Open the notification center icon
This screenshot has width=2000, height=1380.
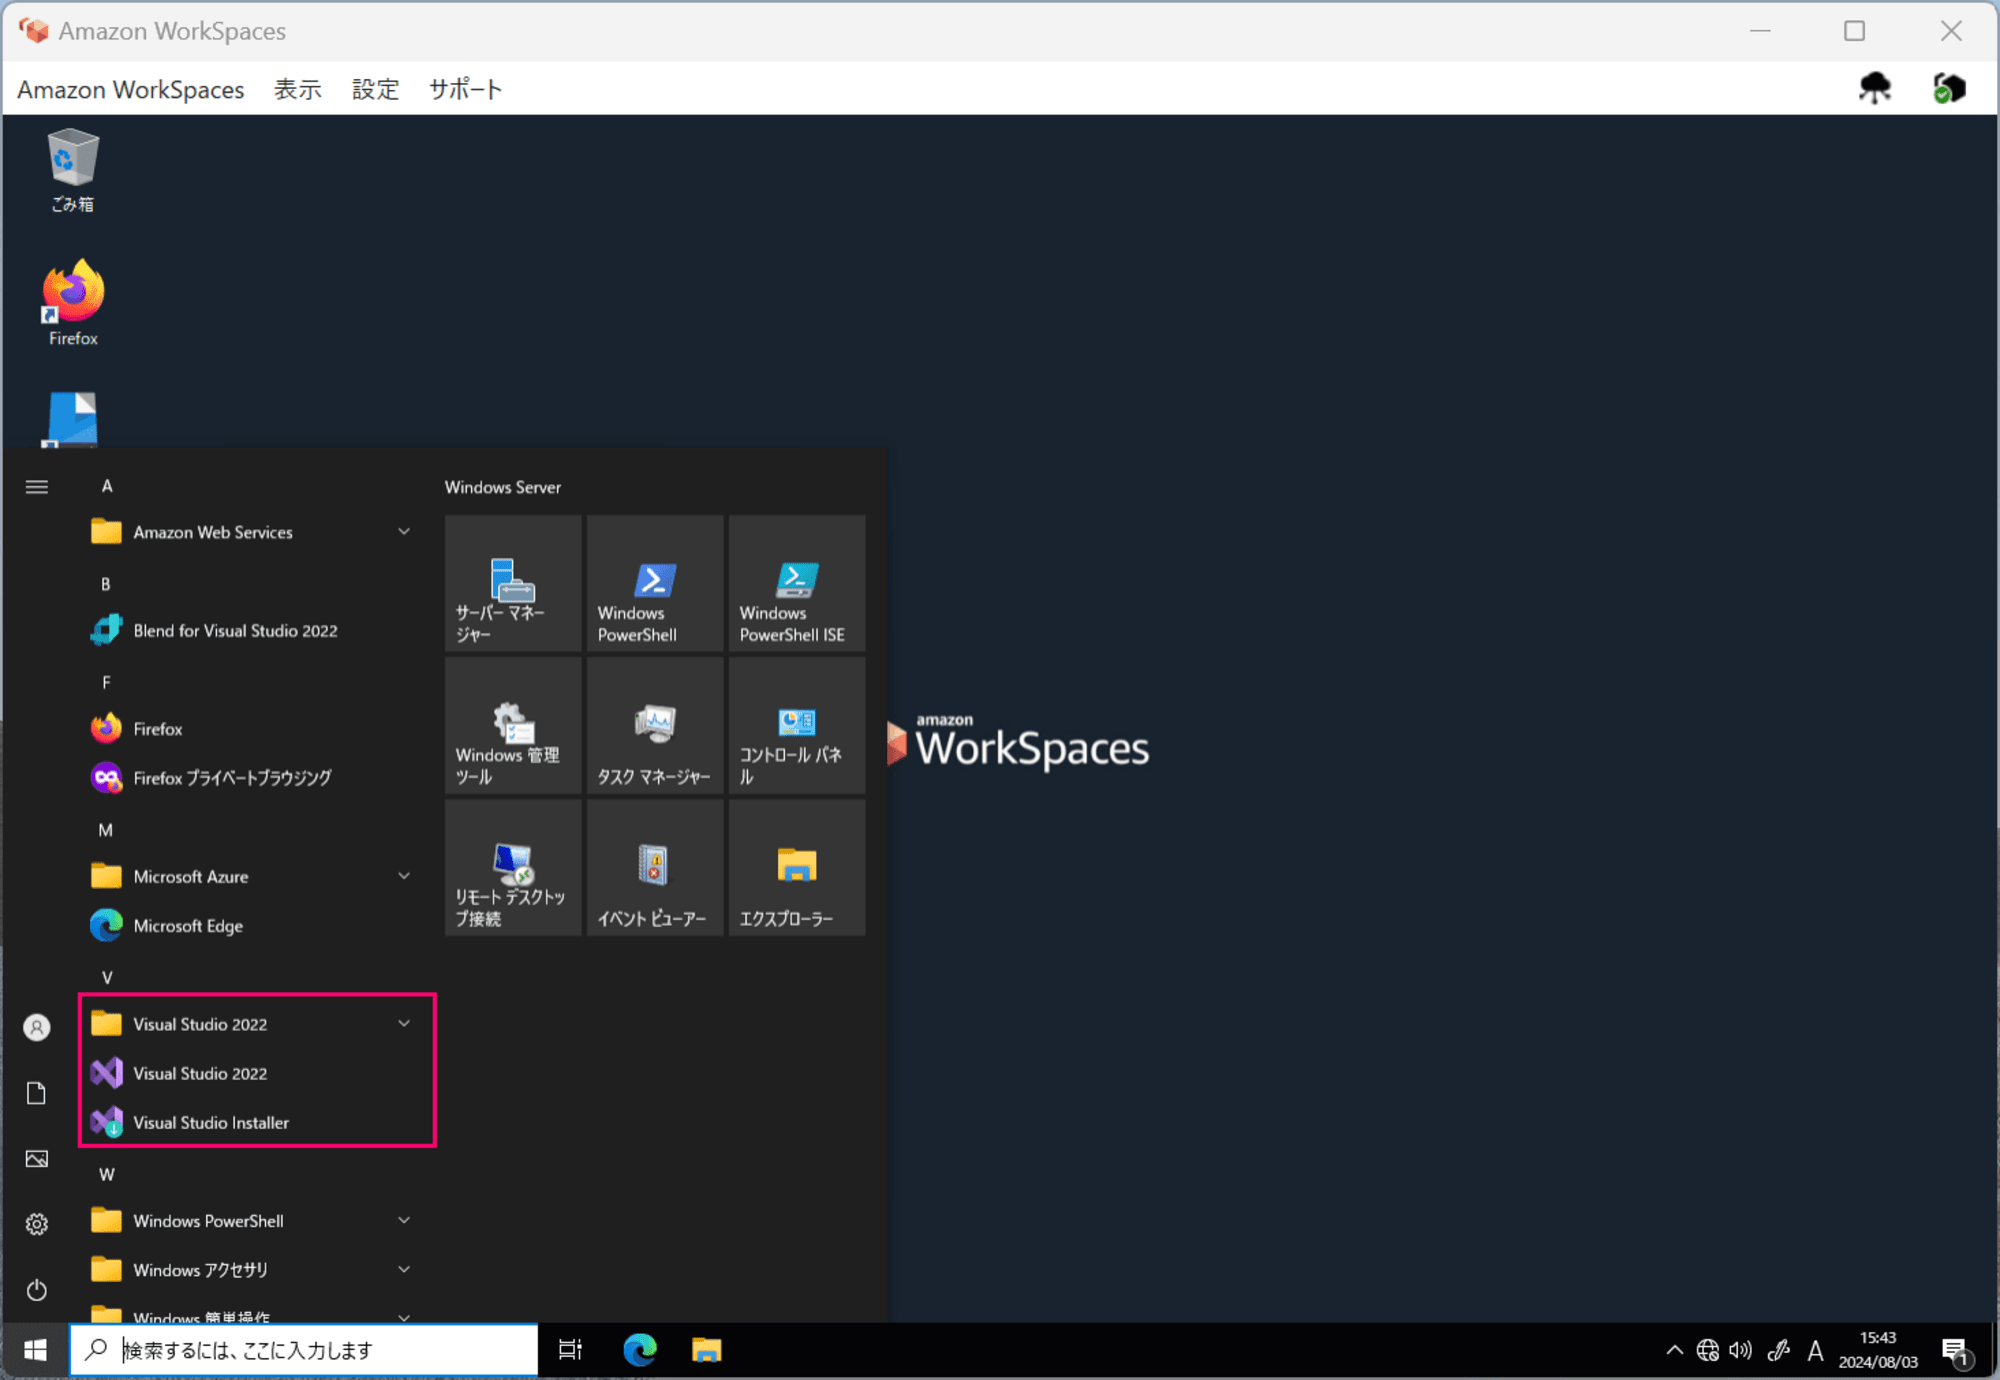coord(1956,1352)
